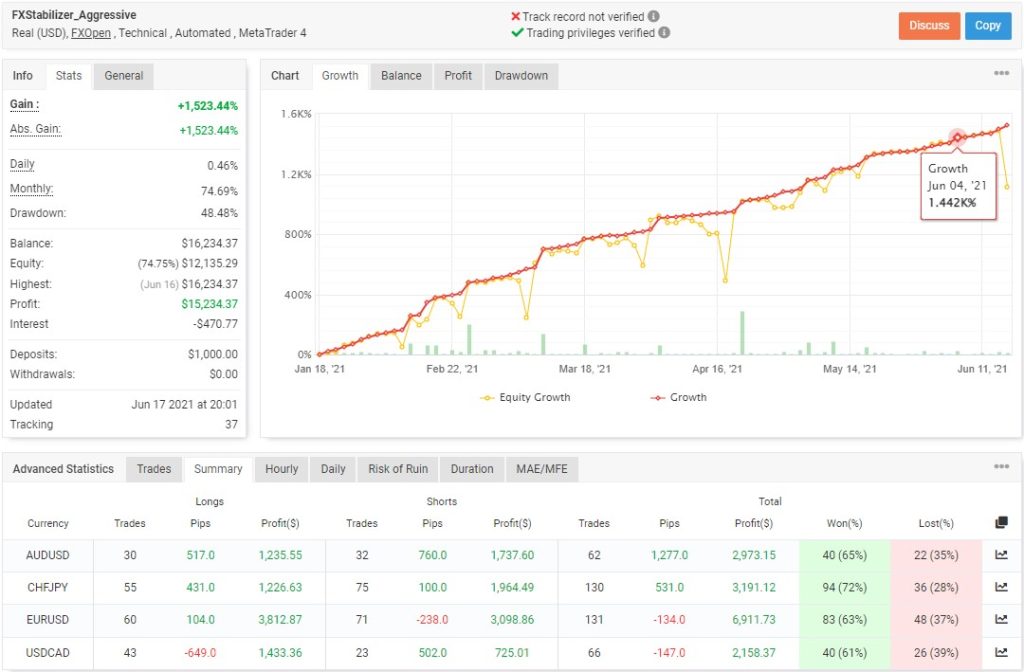Screen dimensions: 1024x672
Task: Open the USDCAD row chart icon
Action: tap(1001, 652)
